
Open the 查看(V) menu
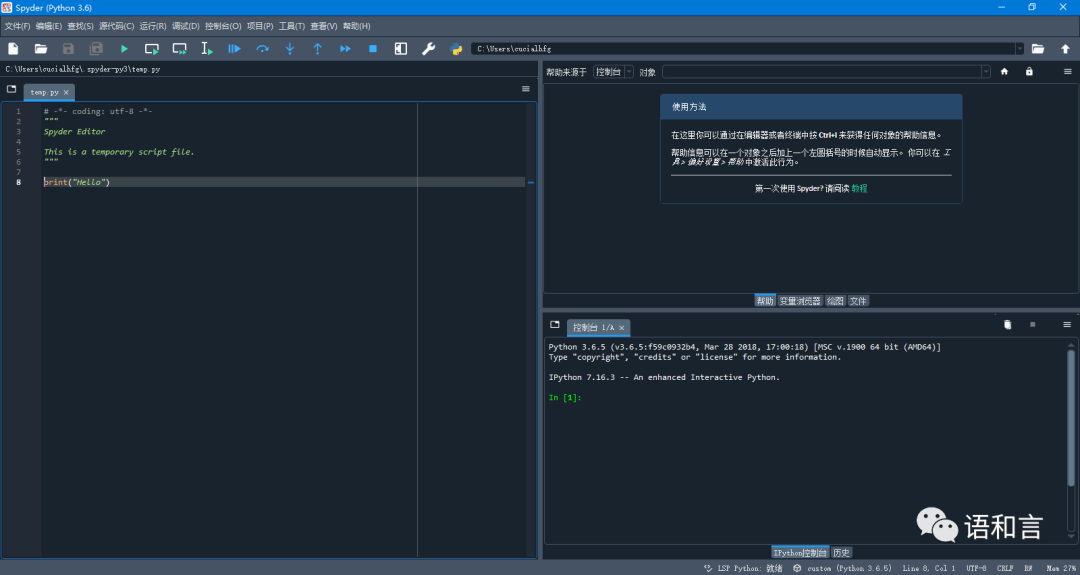click(324, 26)
